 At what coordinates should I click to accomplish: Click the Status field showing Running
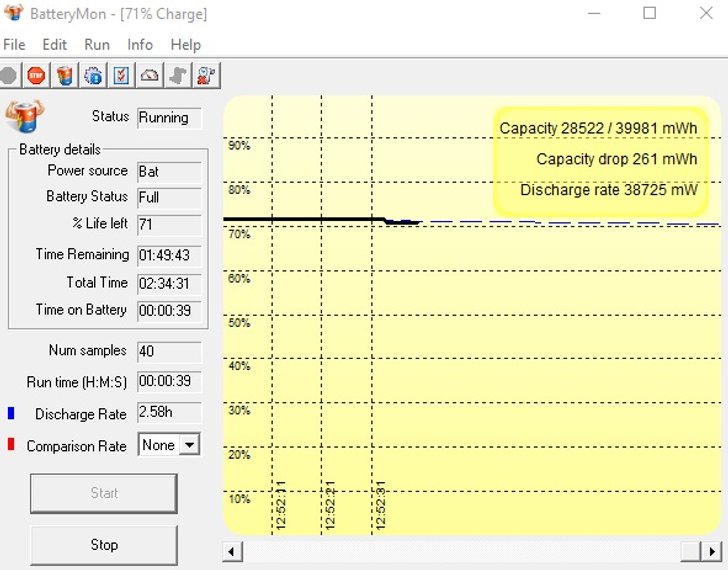pyautogui.click(x=169, y=118)
